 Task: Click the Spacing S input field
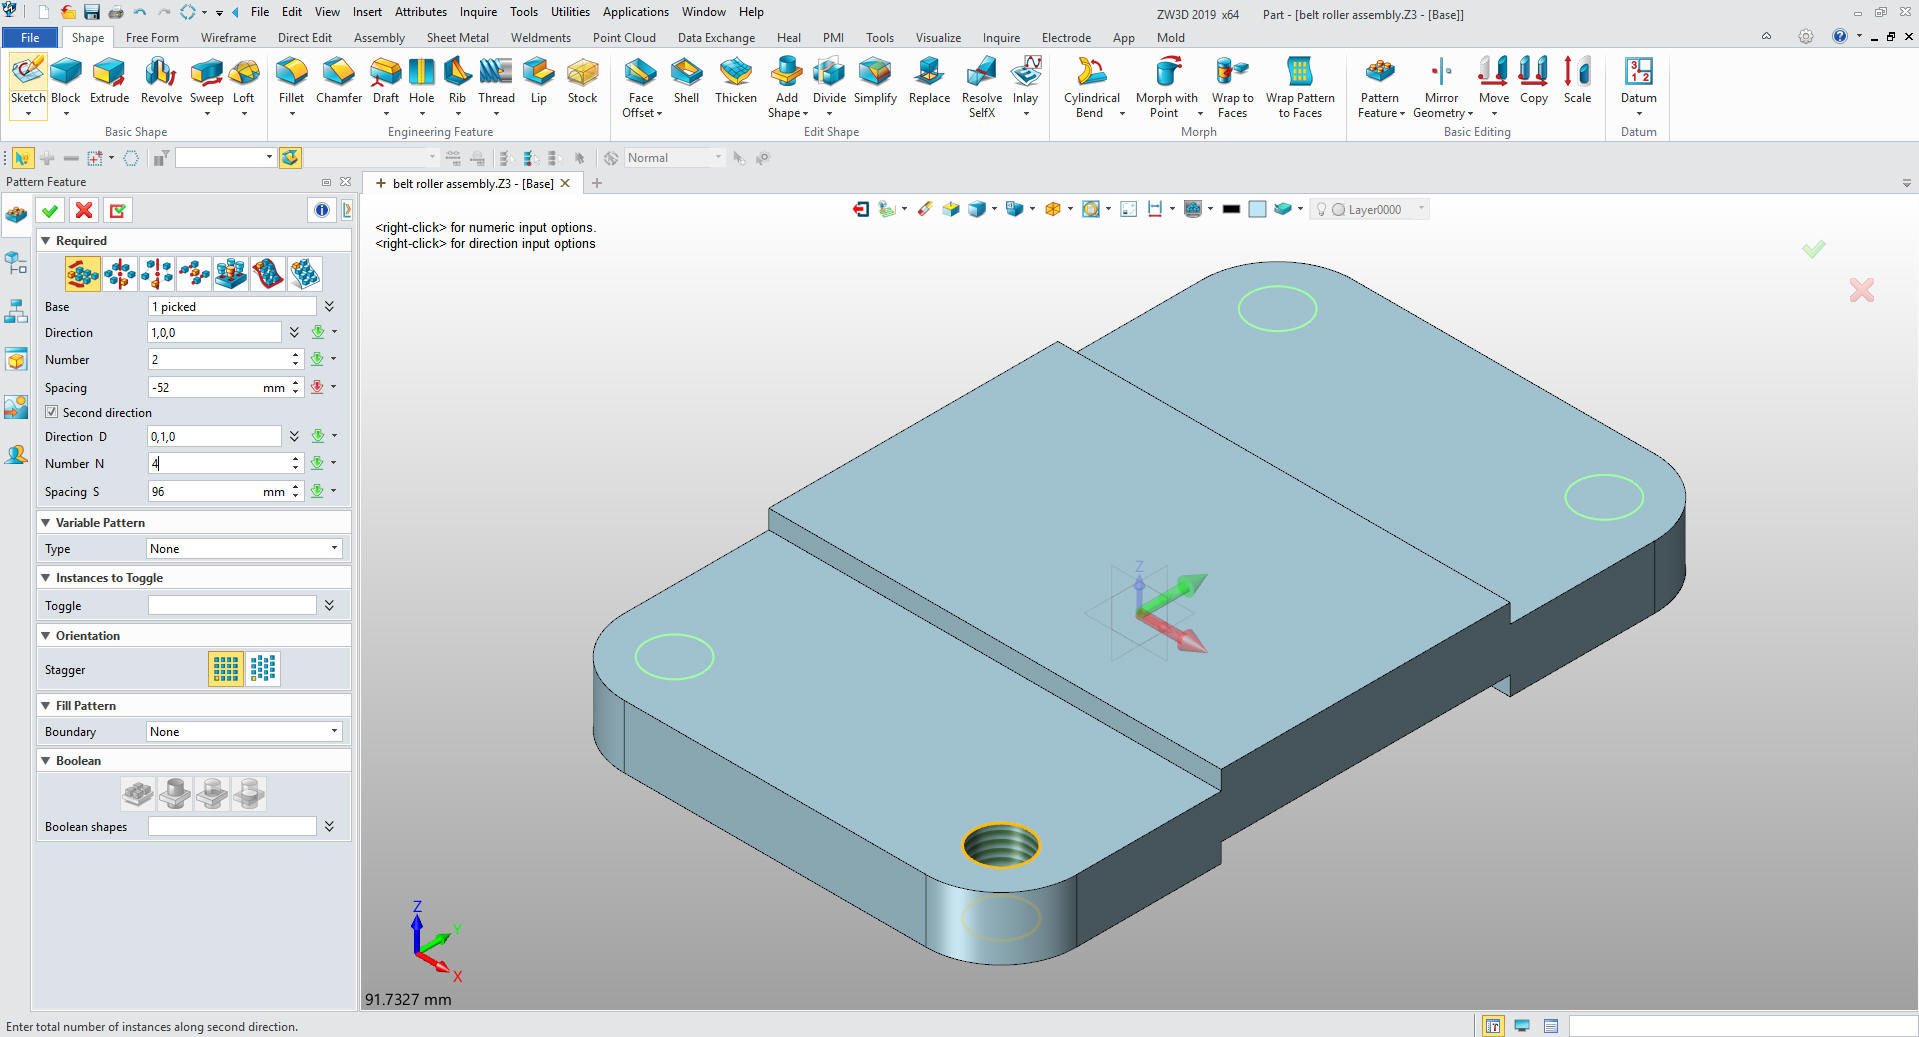pos(205,492)
